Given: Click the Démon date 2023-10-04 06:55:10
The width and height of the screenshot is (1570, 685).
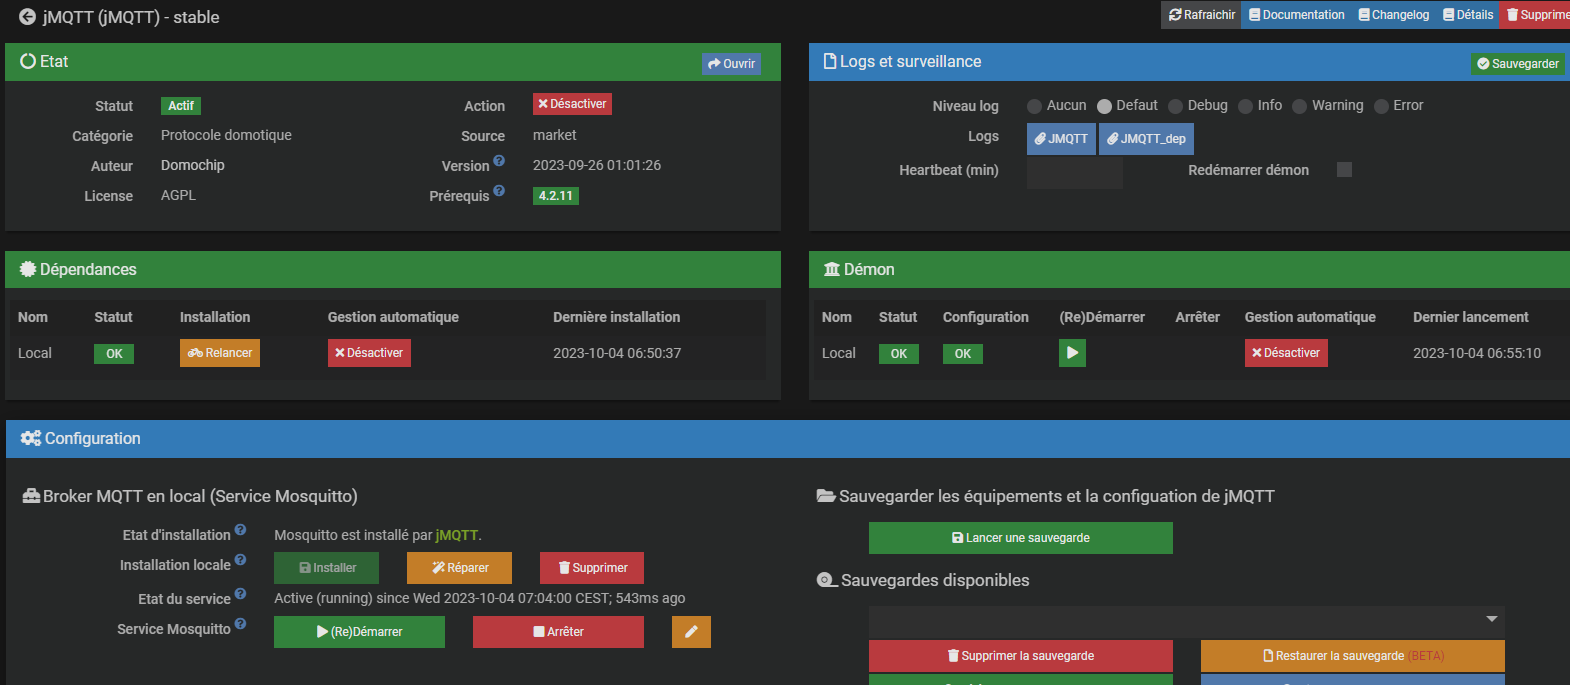Looking at the screenshot, I should [x=1477, y=353].
